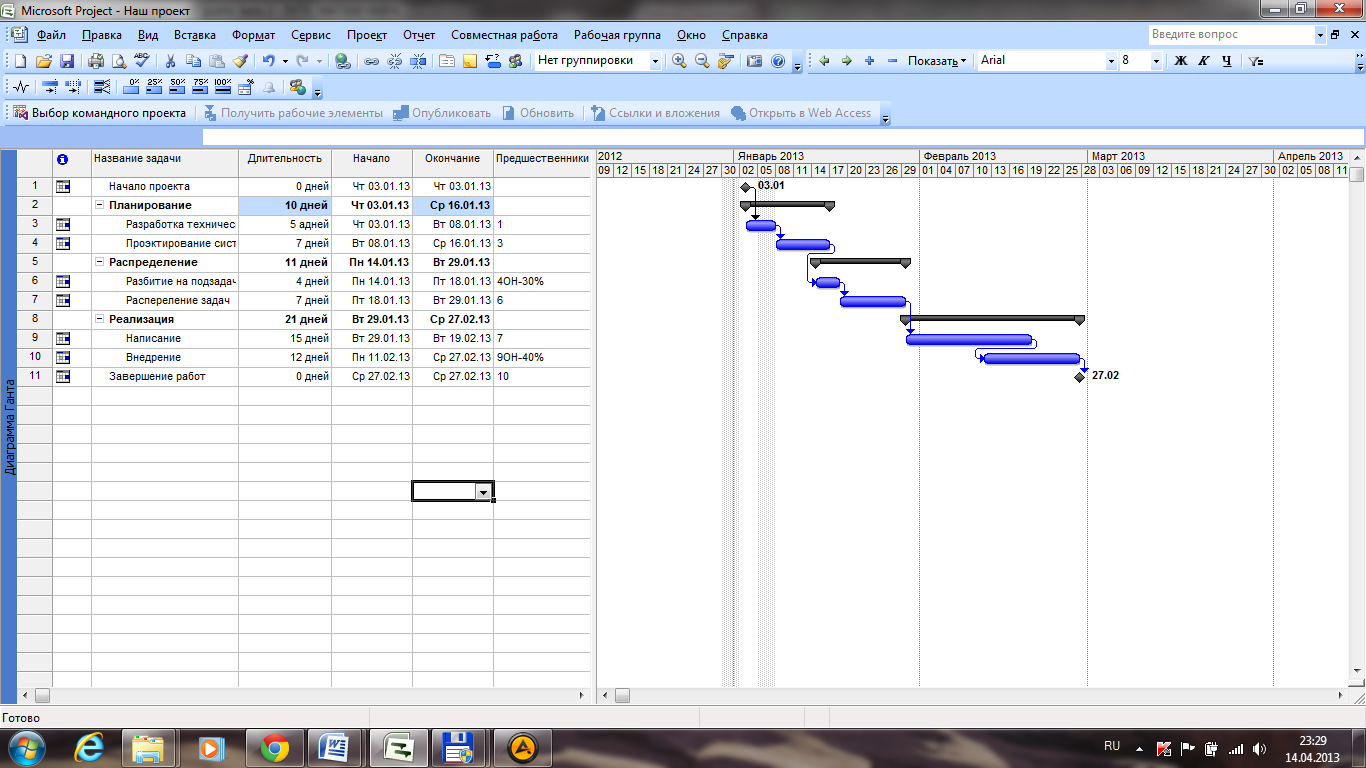Create a new project file icon
Viewport: 1366px width, 768px height.
pyautogui.click(x=21, y=61)
